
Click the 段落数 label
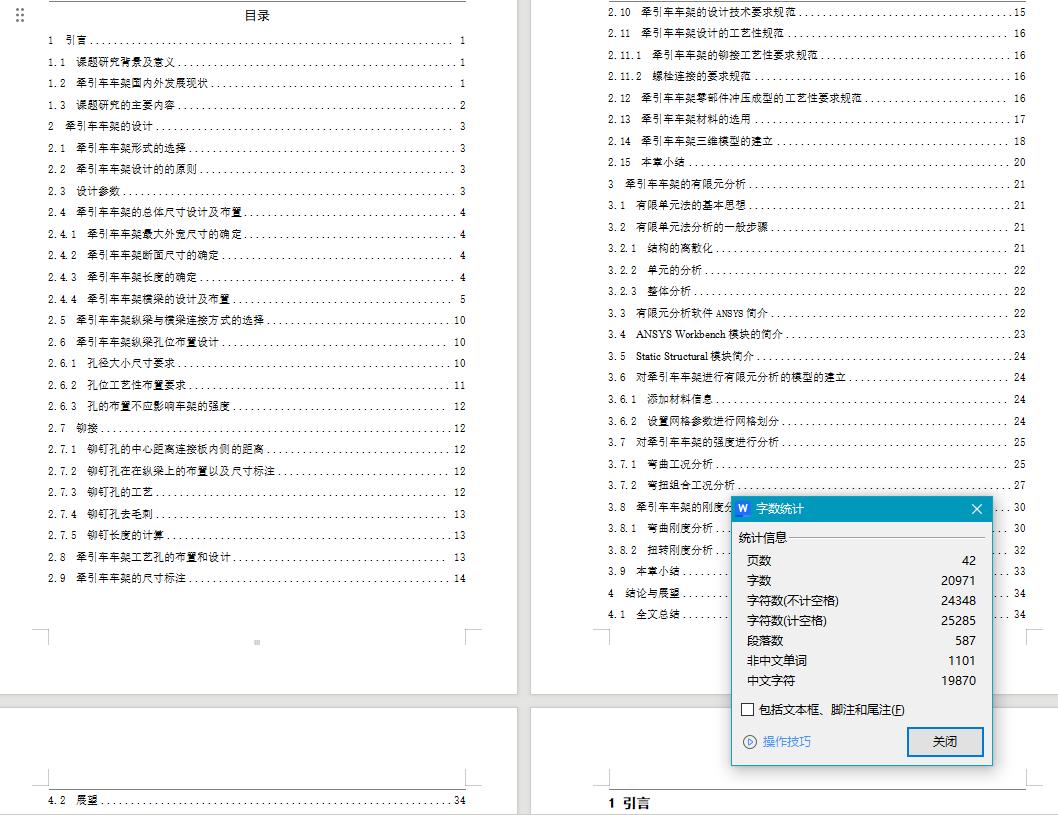(764, 641)
